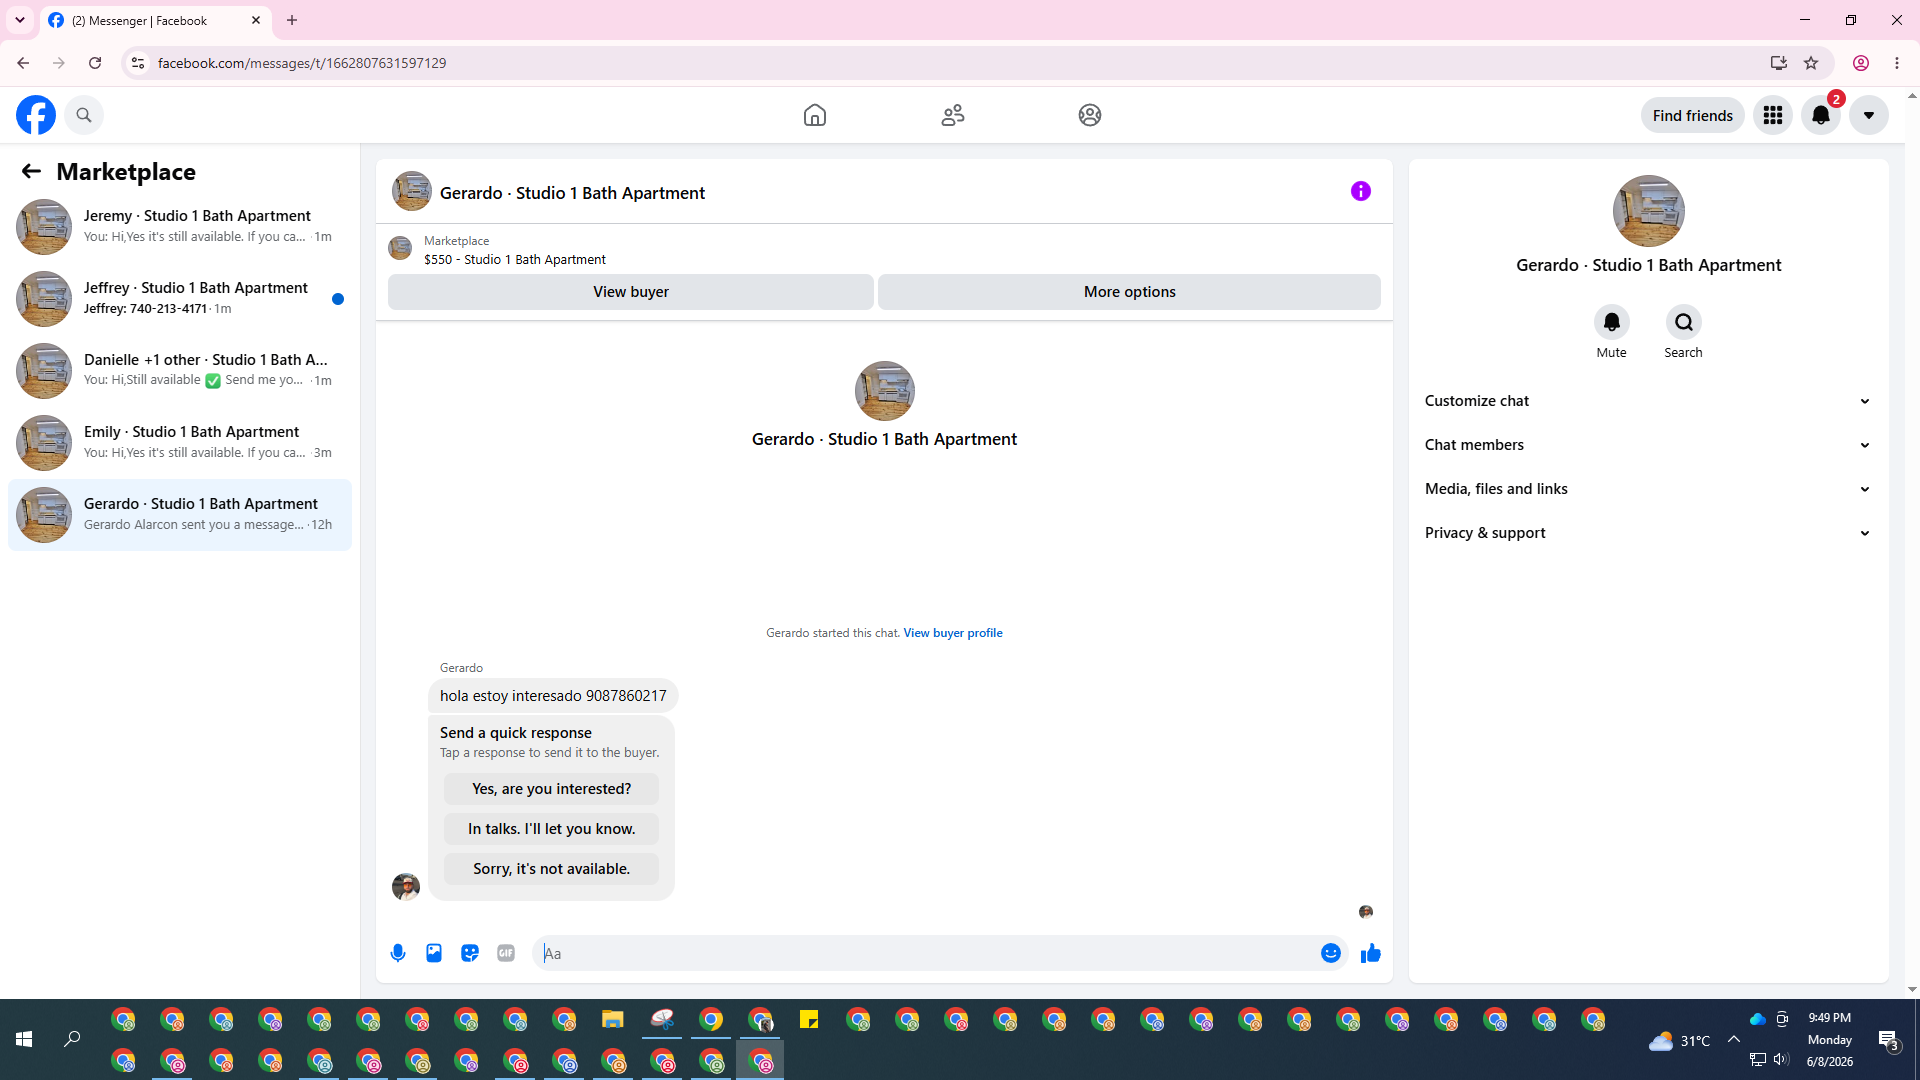Open File Explorer from the taskbar
The width and height of the screenshot is (1920, 1080).
(613, 1020)
